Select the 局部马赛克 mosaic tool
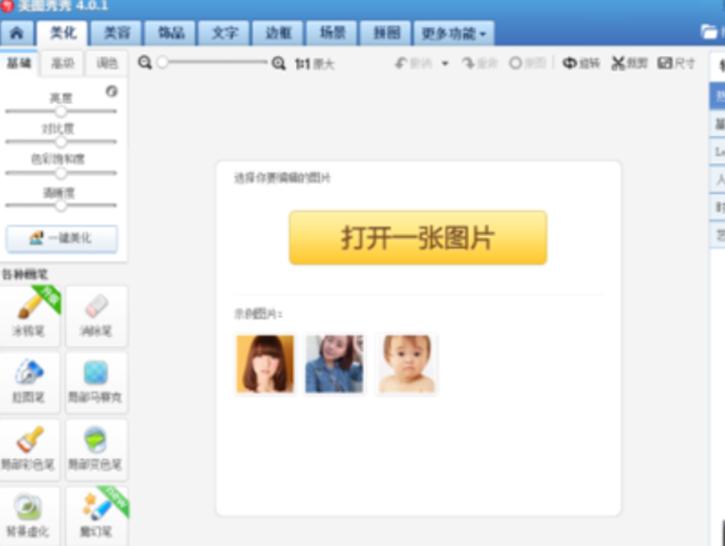The image size is (725, 546). pos(97,382)
